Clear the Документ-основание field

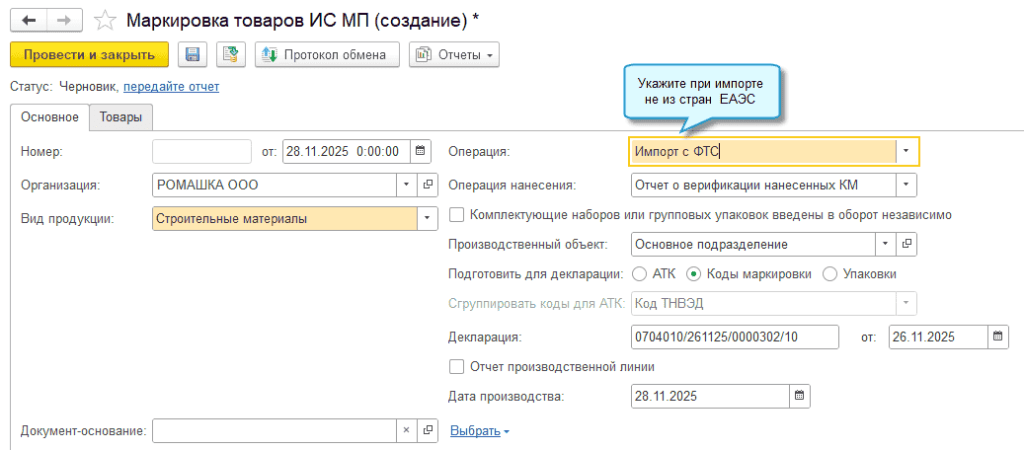[x=406, y=430]
